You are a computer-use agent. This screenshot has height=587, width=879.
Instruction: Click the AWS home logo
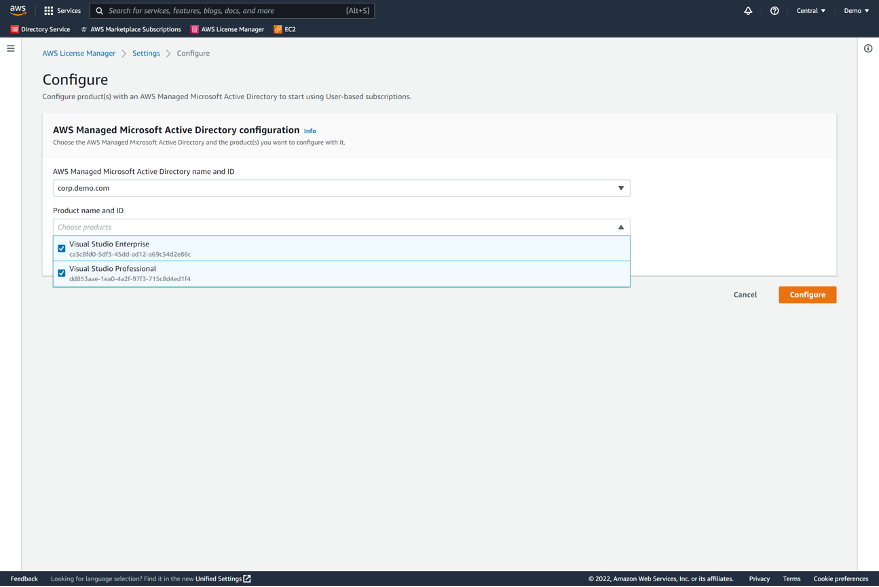pos(16,11)
